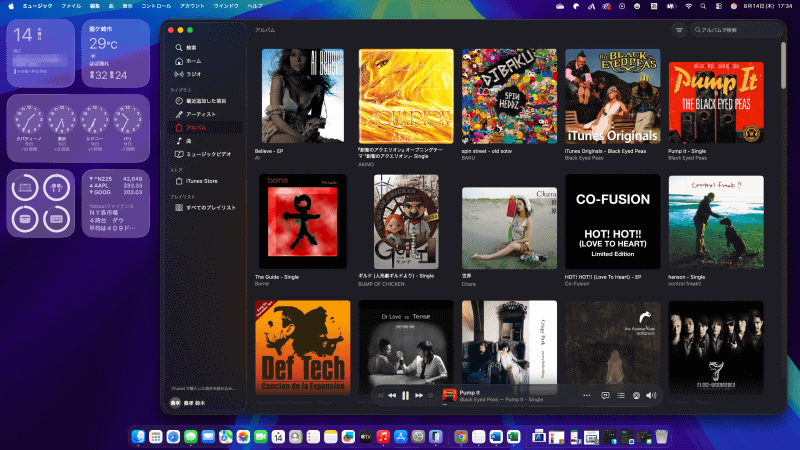Screen dimensions: 800x450
Task: Open the ヘルプ menu
Action: tap(255, 6)
